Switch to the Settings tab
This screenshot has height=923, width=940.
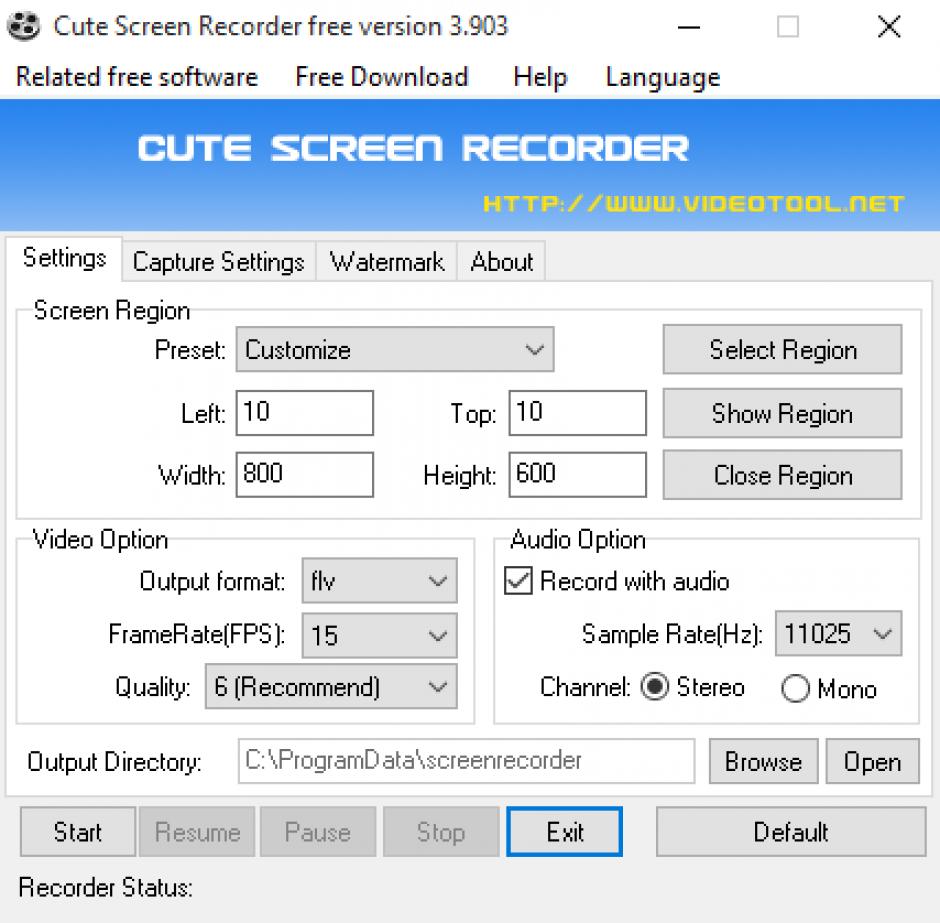[65, 258]
